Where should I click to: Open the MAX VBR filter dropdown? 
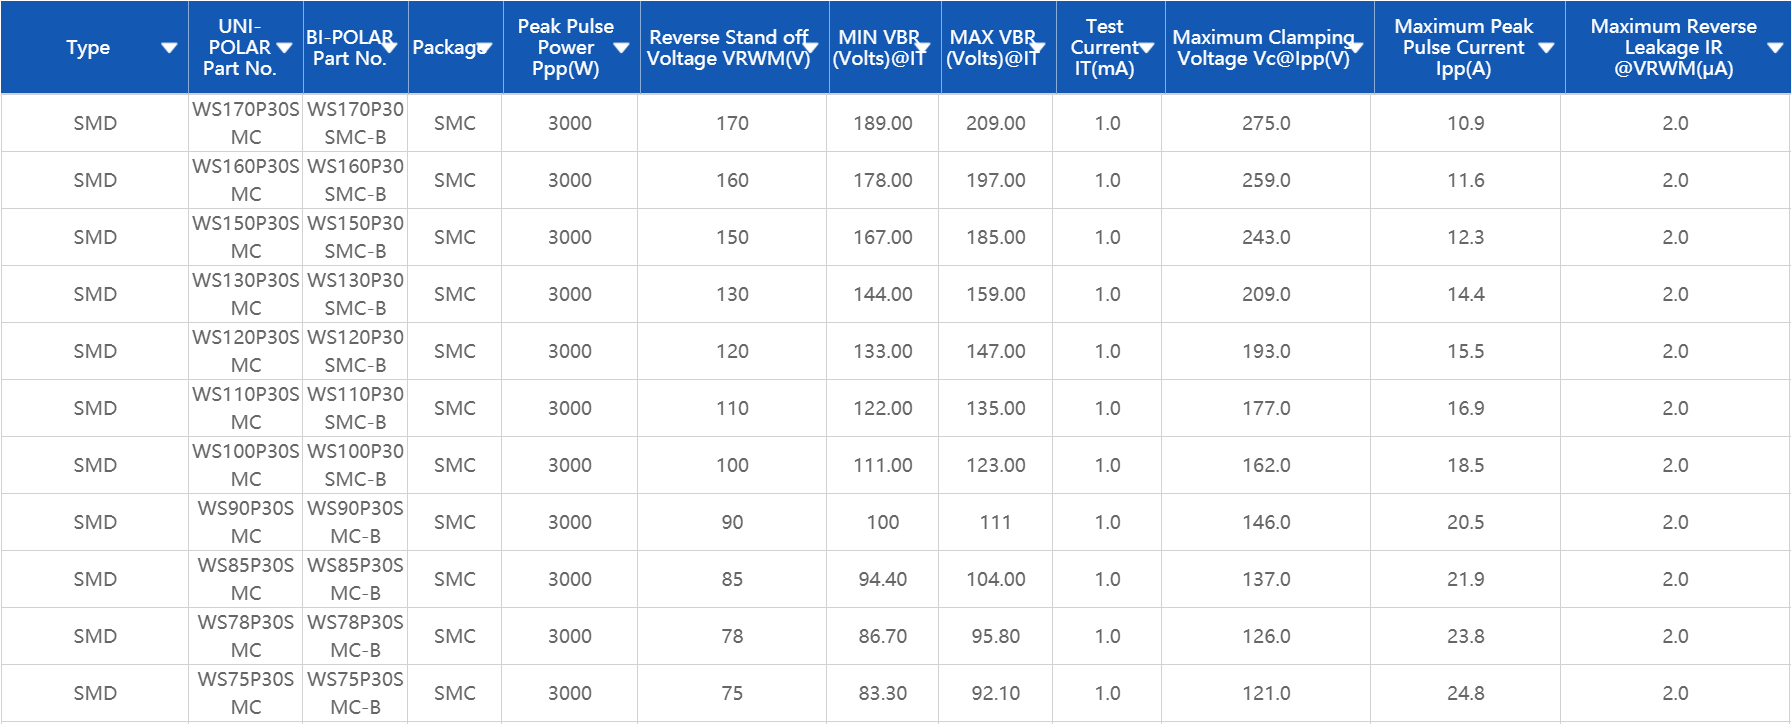(1037, 48)
